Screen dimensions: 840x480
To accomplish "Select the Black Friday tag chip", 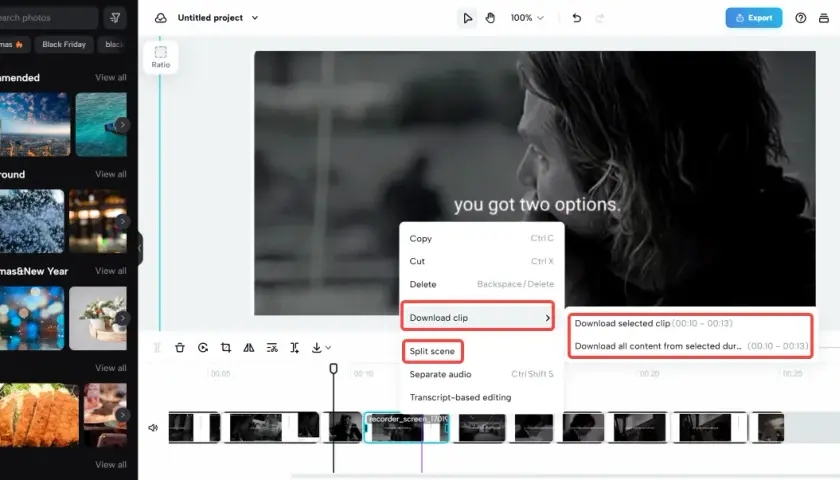I will (64, 44).
